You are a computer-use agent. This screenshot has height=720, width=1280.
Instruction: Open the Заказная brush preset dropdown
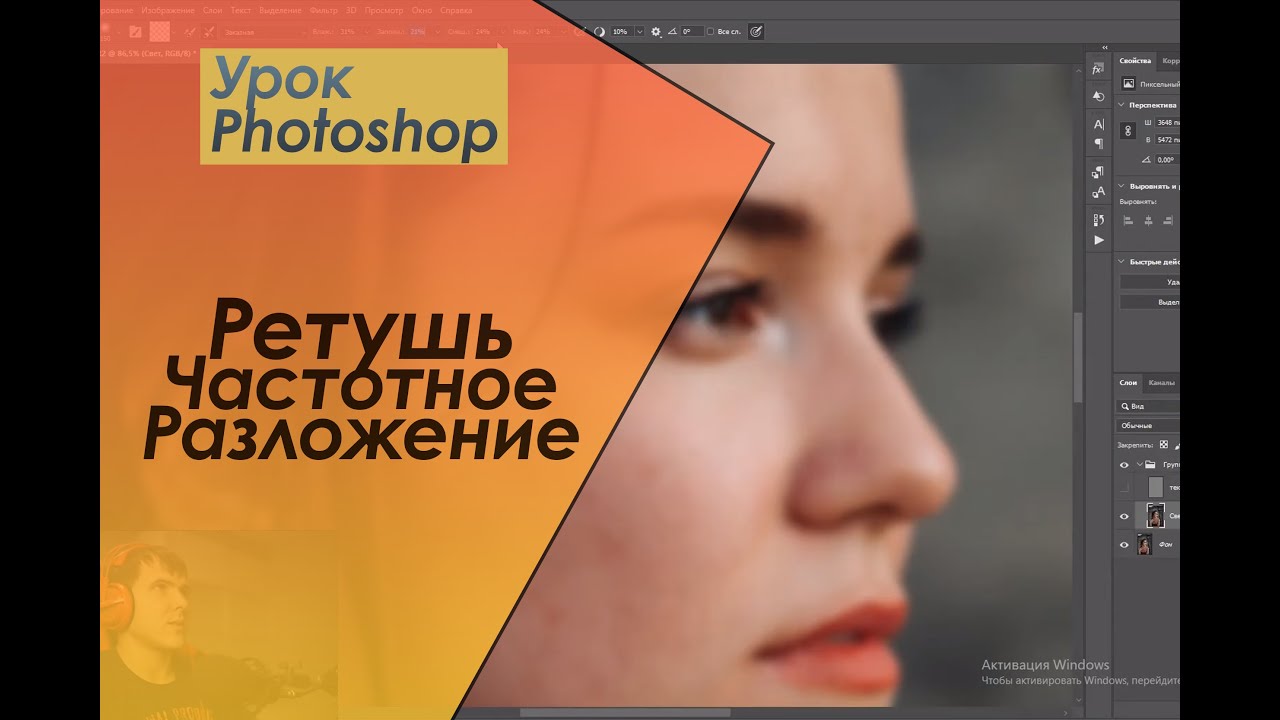[263, 32]
